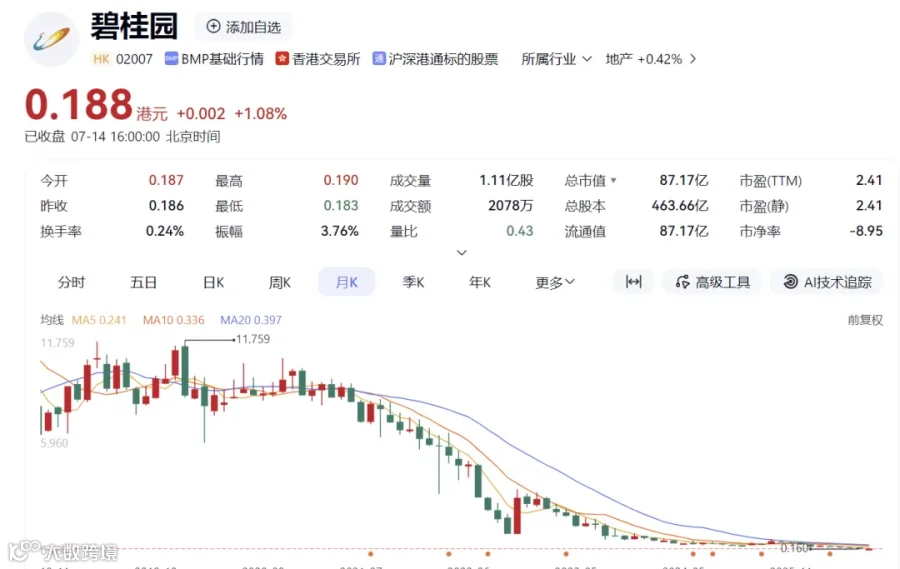Open AI技术追踪 feature
900x569 pixels.
pyautogui.click(x=827, y=282)
